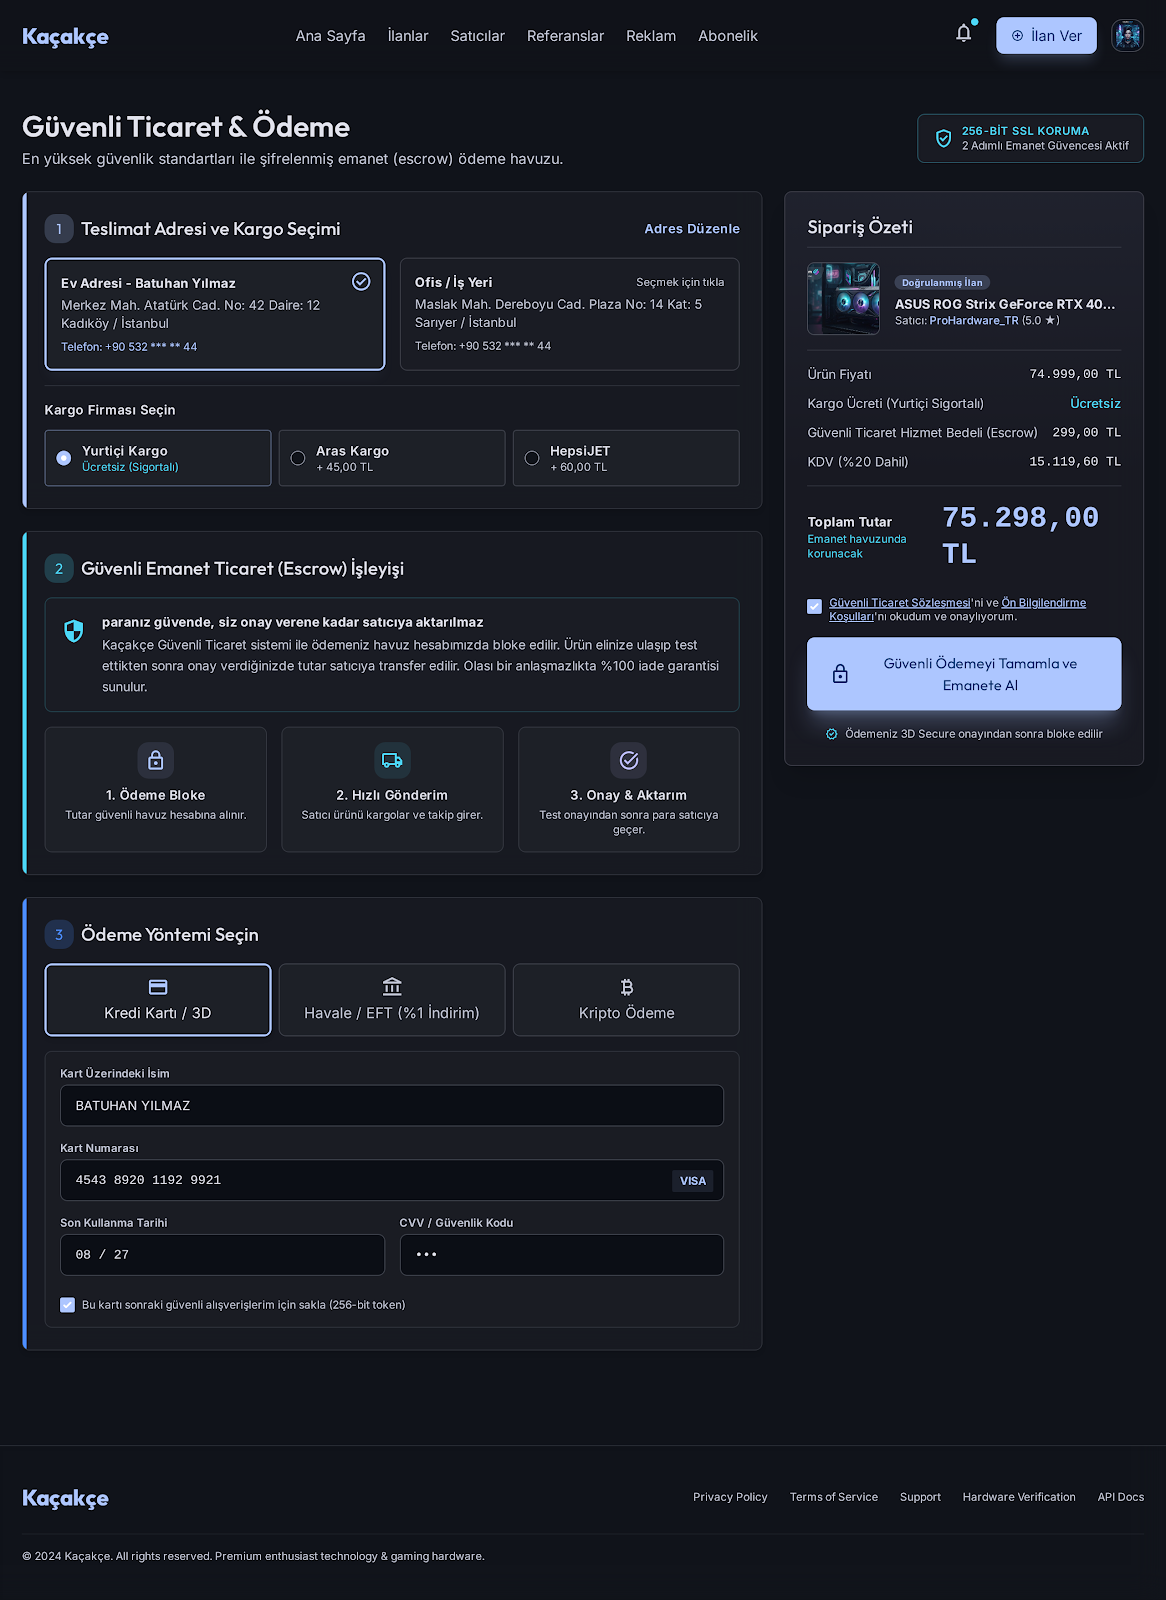The height and width of the screenshot is (1600, 1166).
Task: Switch to the Kredi Kartı / 3D payment tab
Action: 158,1000
